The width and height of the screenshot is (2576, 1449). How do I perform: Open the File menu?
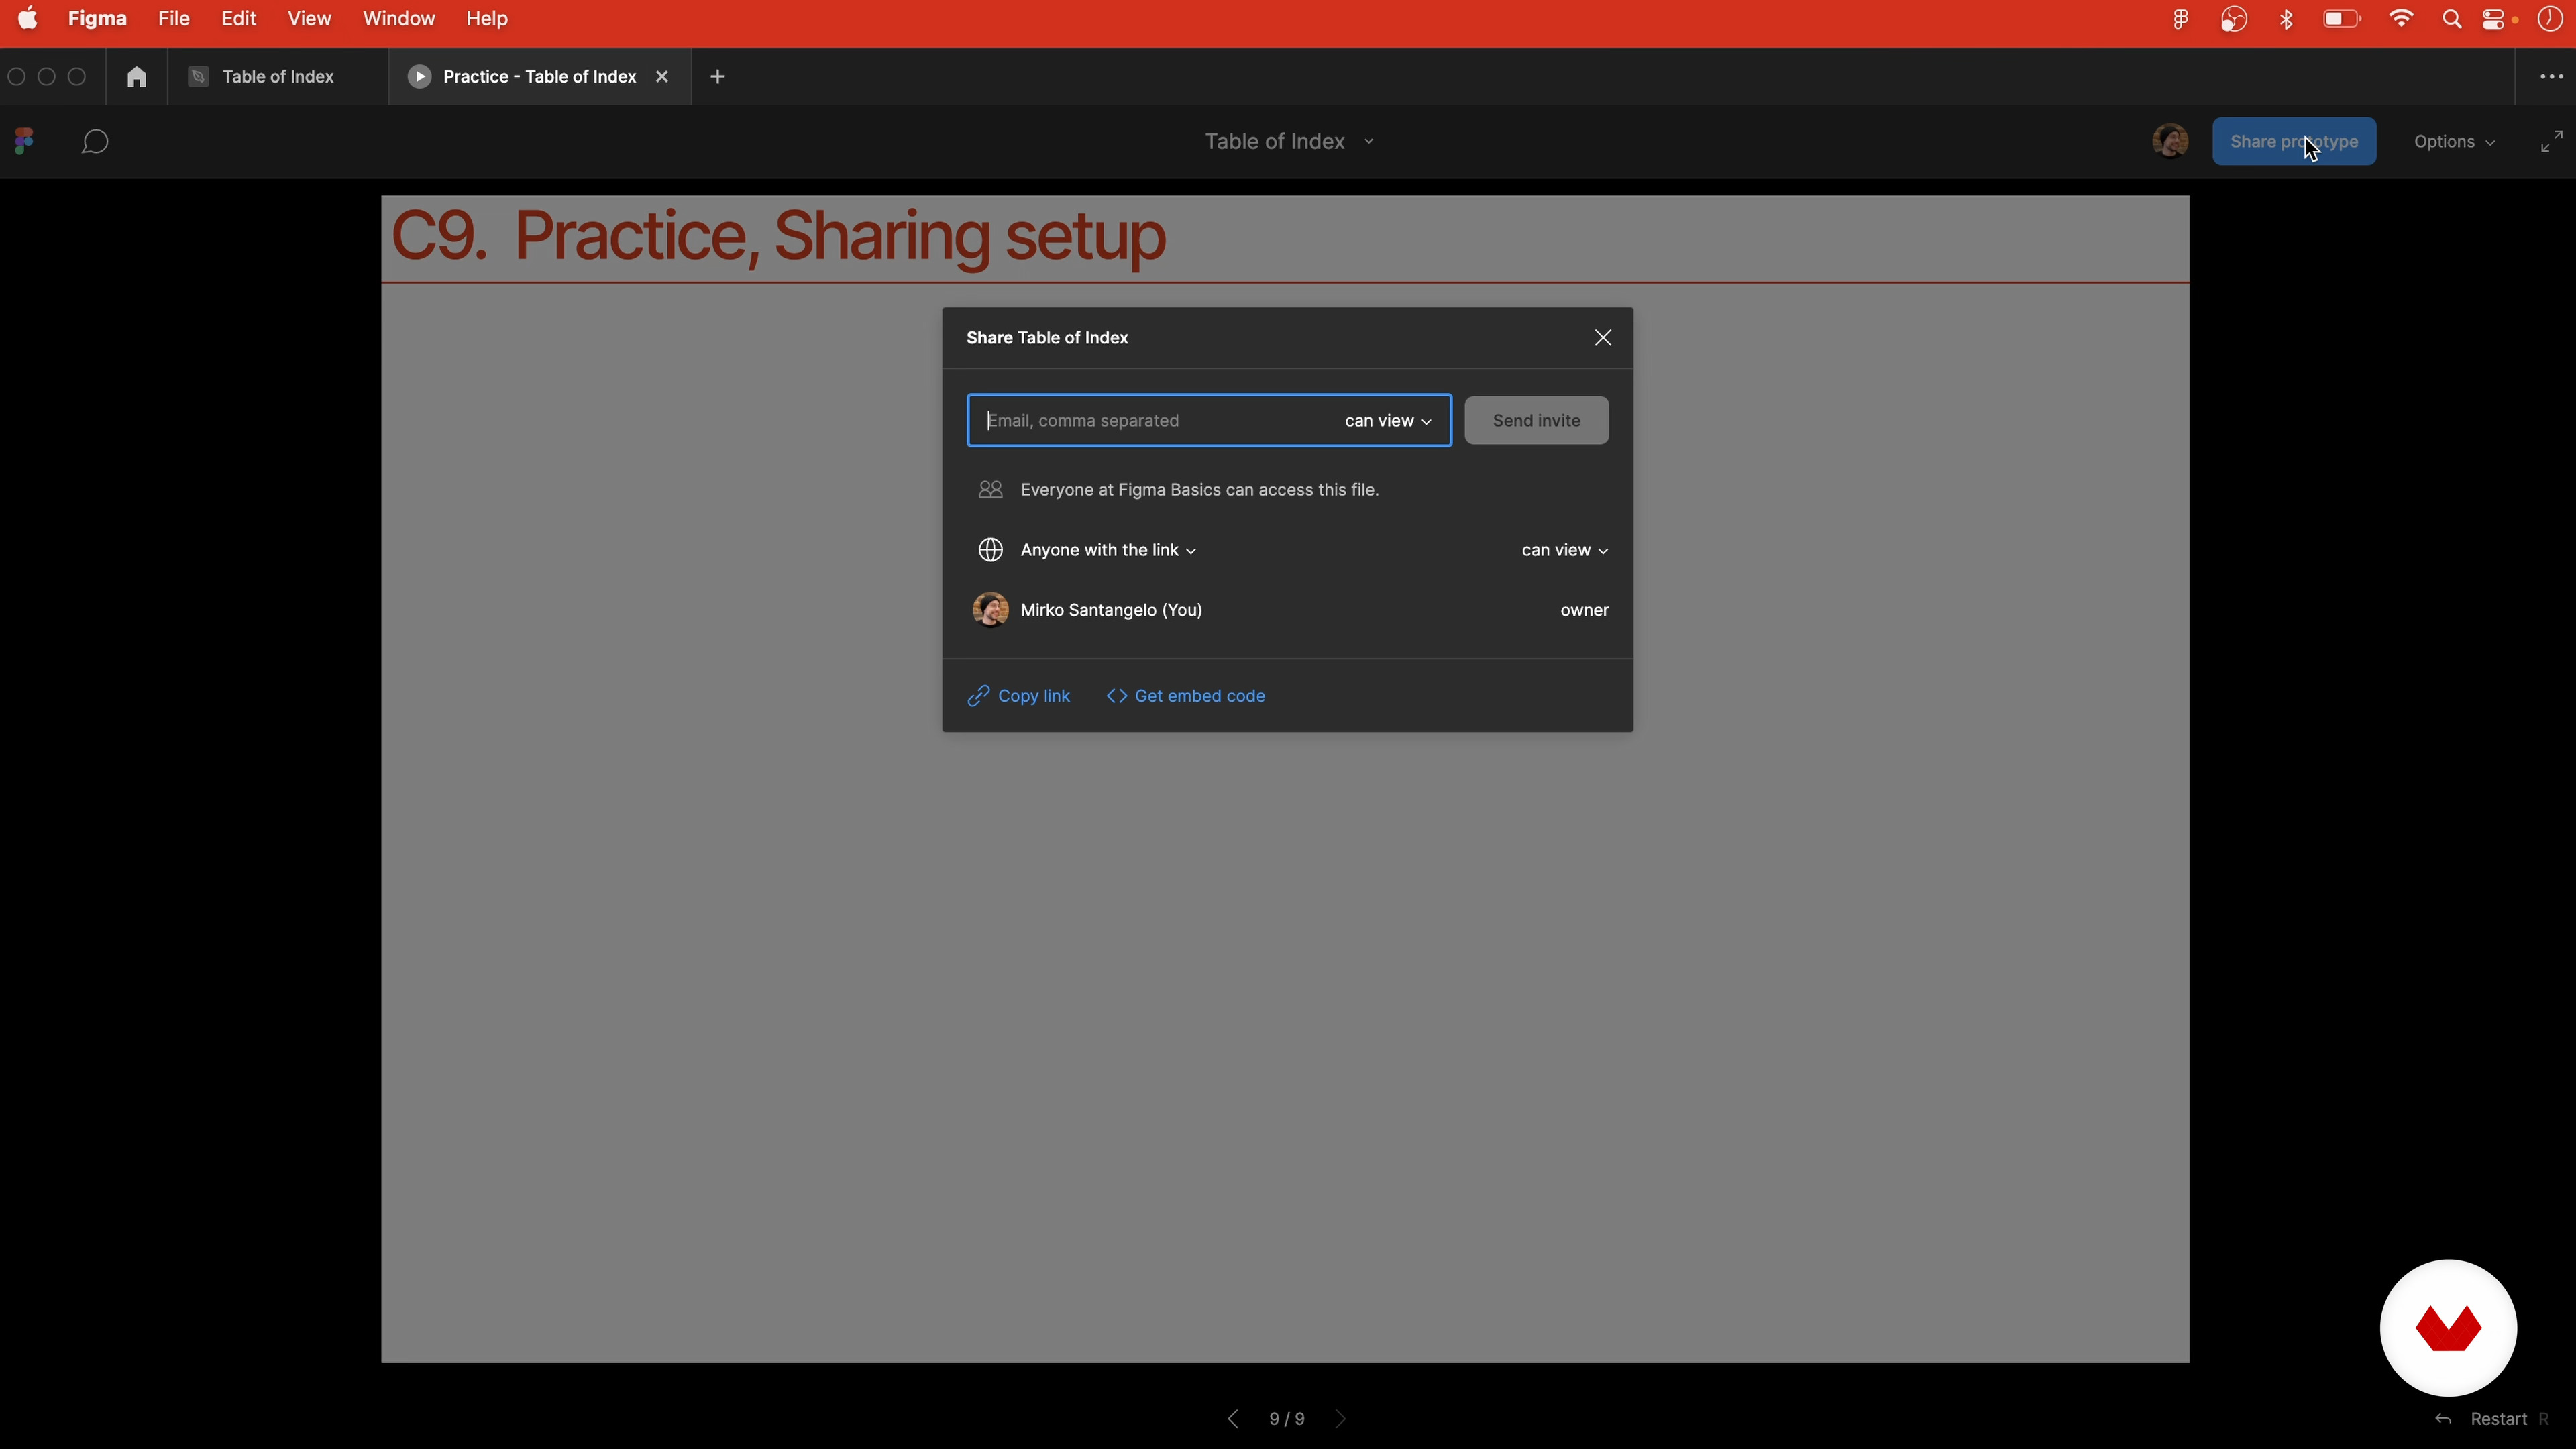coord(174,18)
